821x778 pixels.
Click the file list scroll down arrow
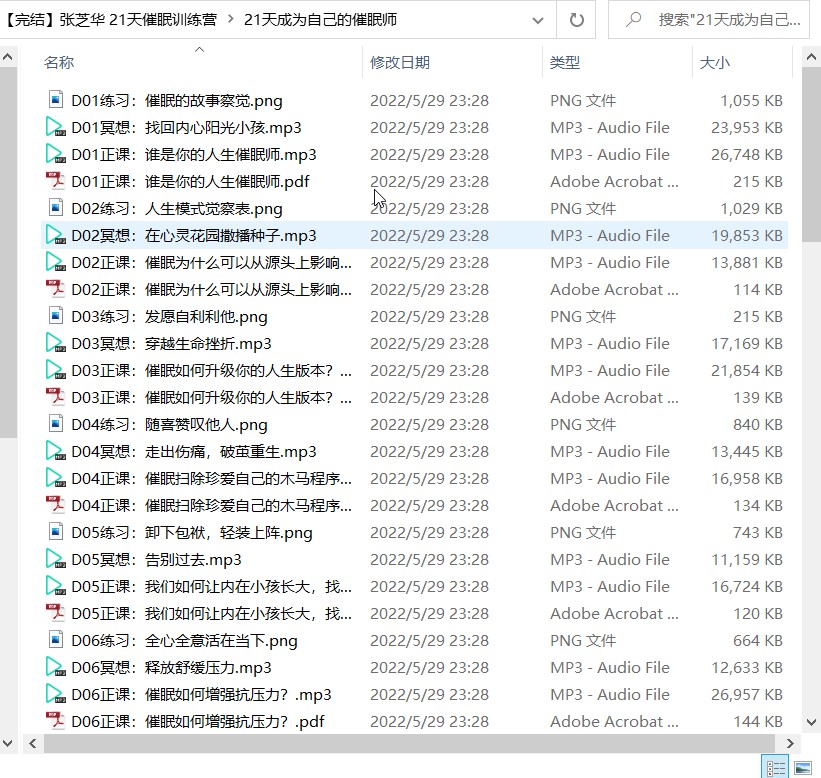coord(811,723)
